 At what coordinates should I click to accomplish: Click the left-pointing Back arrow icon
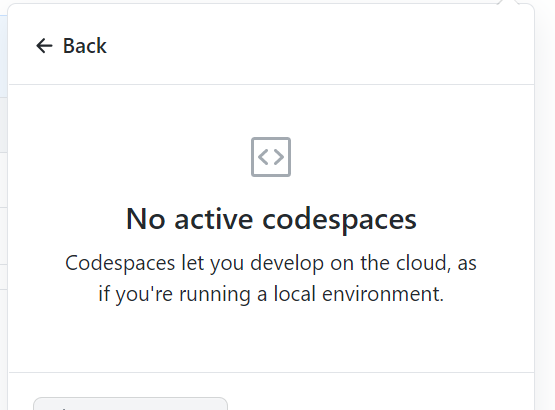click(44, 46)
